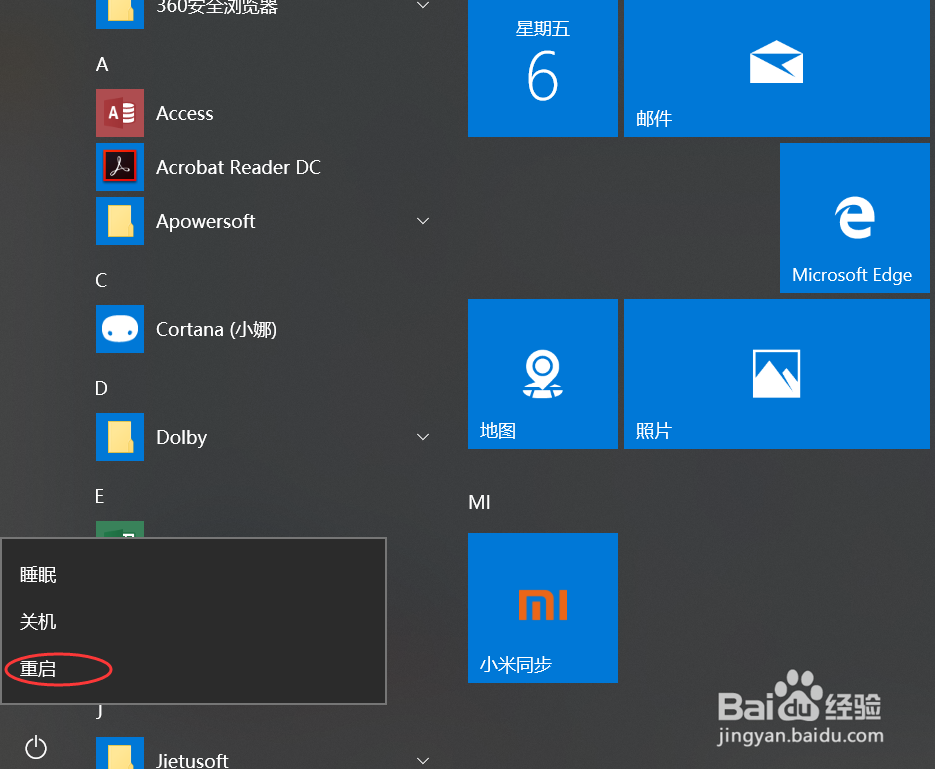
Task: Click the 360安全浏览器 folder icon
Action: click(x=120, y=13)
